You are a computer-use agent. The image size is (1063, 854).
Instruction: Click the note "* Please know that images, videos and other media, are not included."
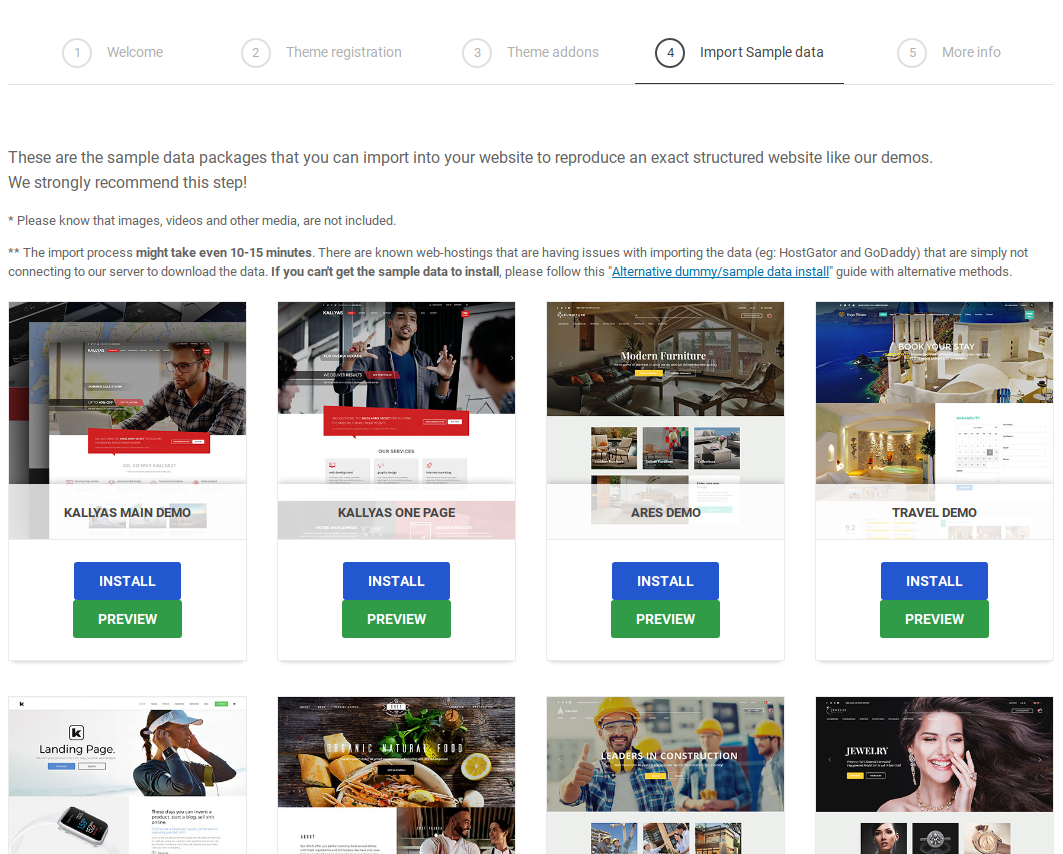click(x=202, y=221)
